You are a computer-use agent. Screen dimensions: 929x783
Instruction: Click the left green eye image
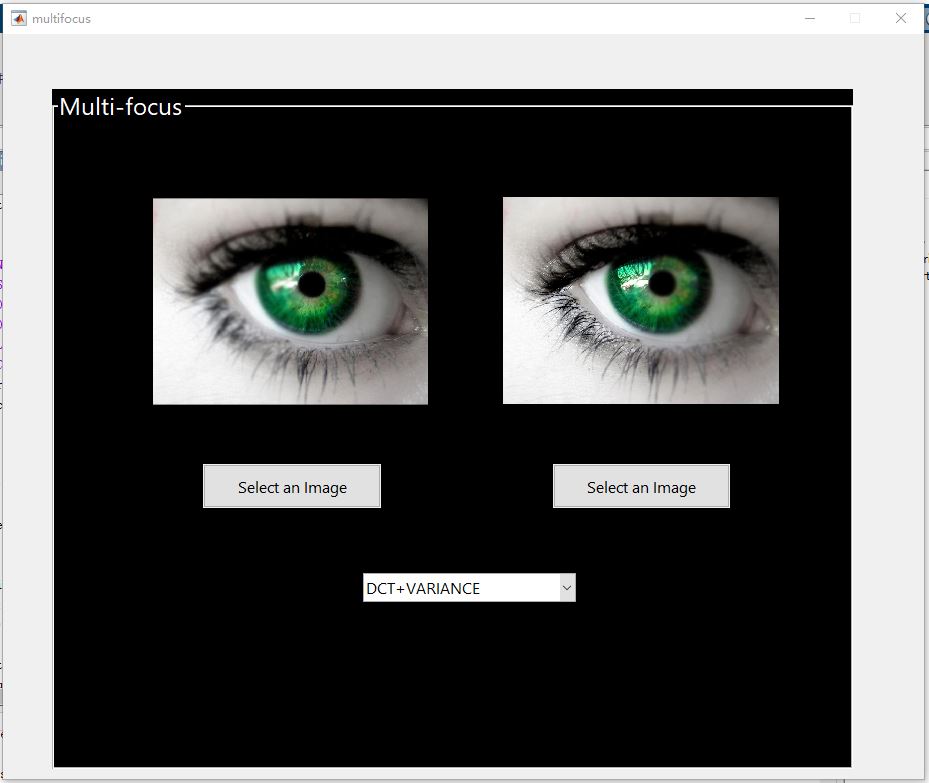click(x=290, y=301)
